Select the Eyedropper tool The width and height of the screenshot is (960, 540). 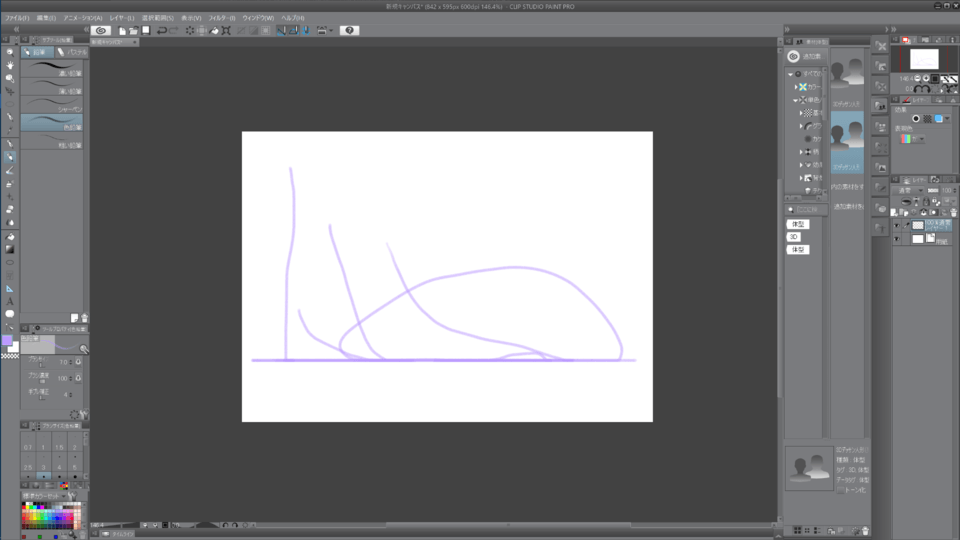pos(10,130)
